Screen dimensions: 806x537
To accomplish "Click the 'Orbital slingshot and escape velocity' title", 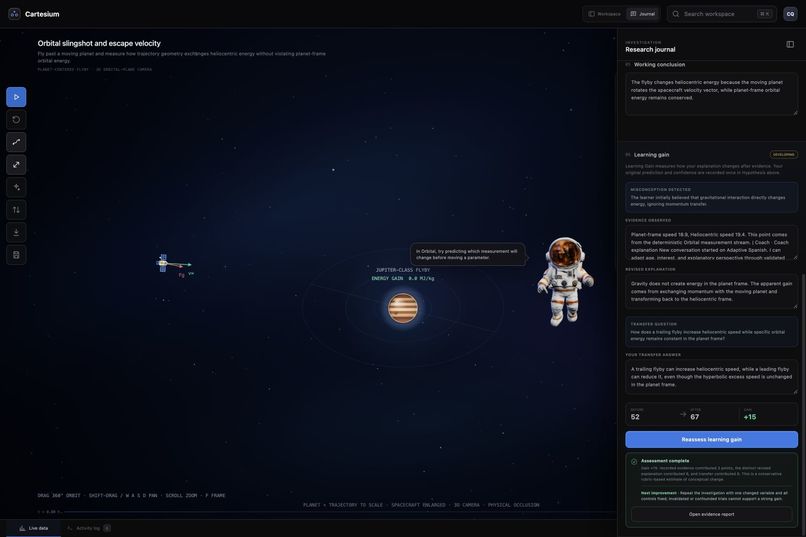I will [99, 44].
